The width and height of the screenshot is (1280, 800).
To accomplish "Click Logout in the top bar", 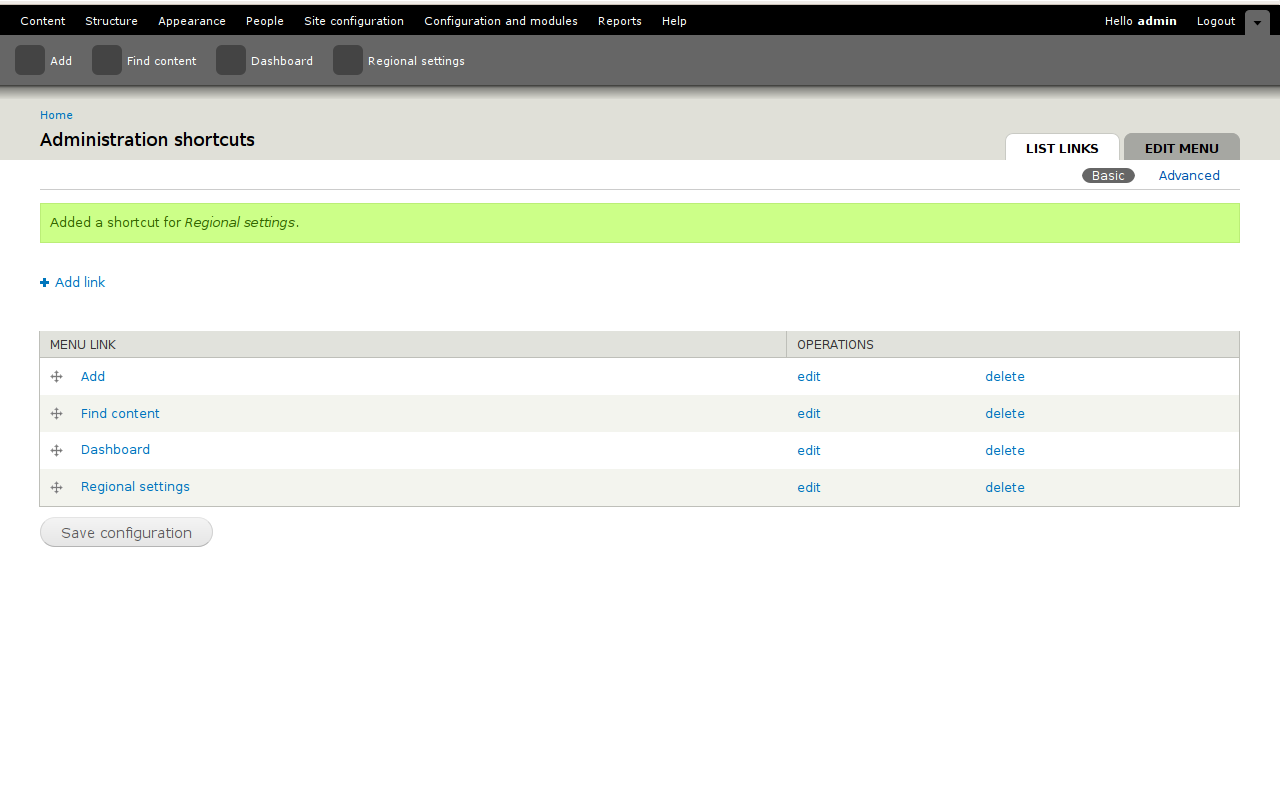I will 1215,21.
